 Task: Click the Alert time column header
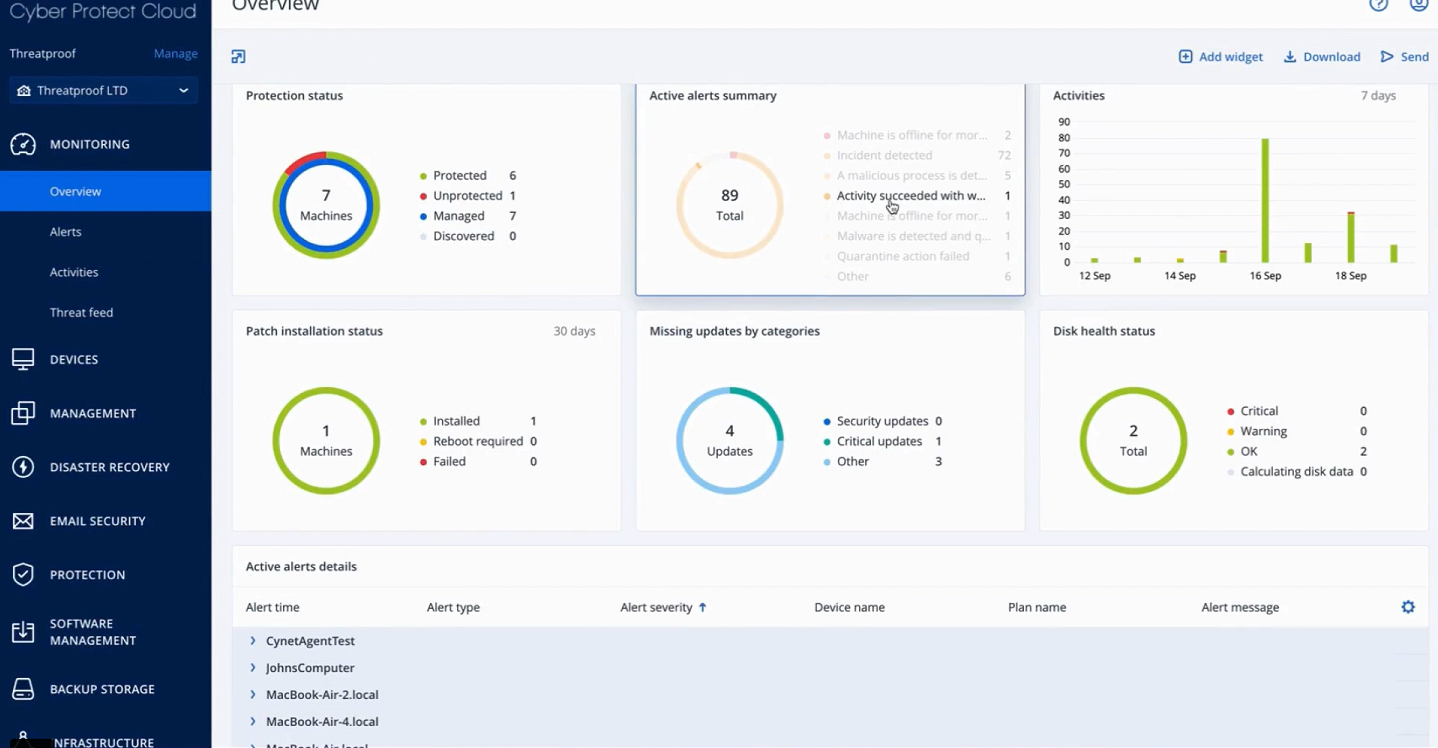tap(272, 607)
